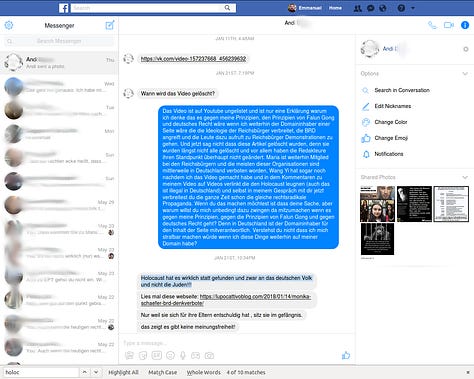
Task: Select Edit Nicknames option
Action: [393, 106]
